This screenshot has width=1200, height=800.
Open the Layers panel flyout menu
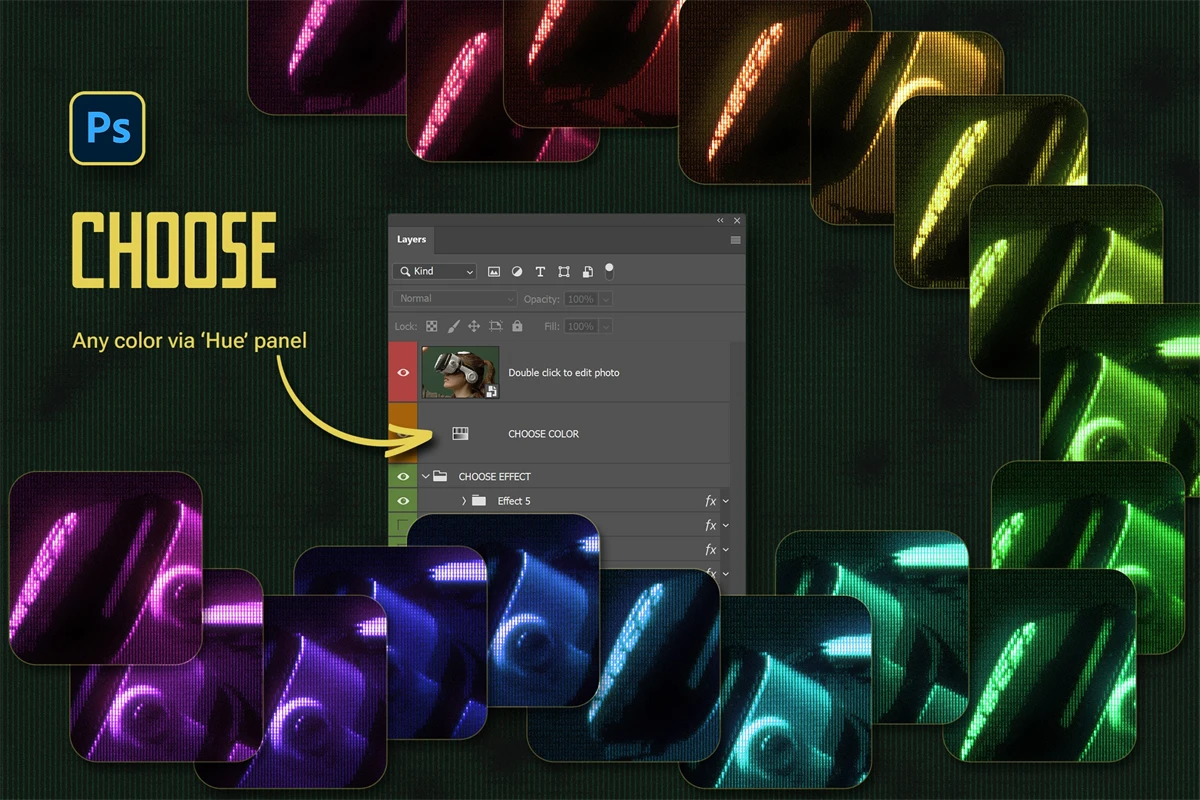pos(736,240)
